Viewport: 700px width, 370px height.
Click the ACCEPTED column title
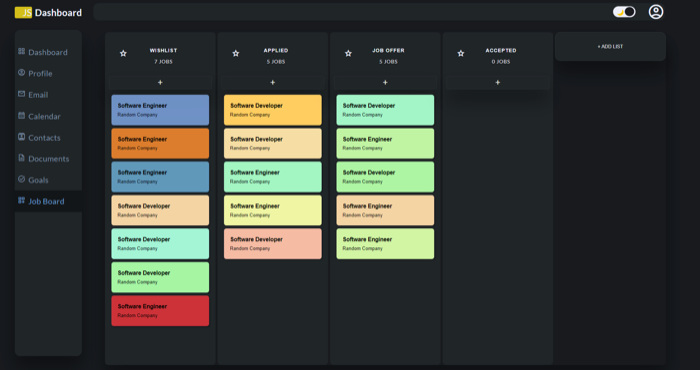[x=501, y=50]
